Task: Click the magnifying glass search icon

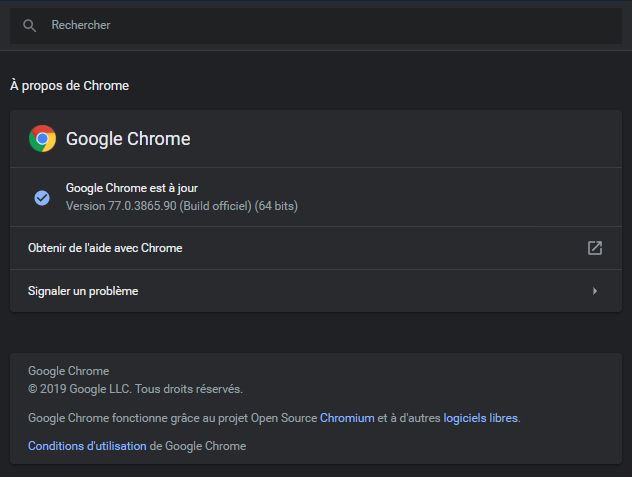Action: (29, 25)
